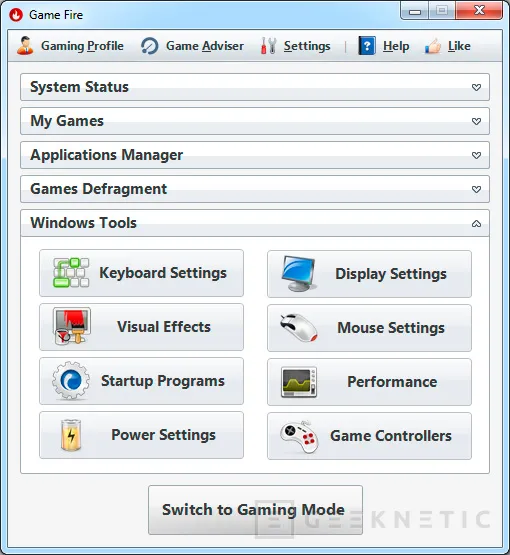The height and width of the screenshot is (555, 510).
Task: Open Visual Effects
Action: (x=142, y=327)
